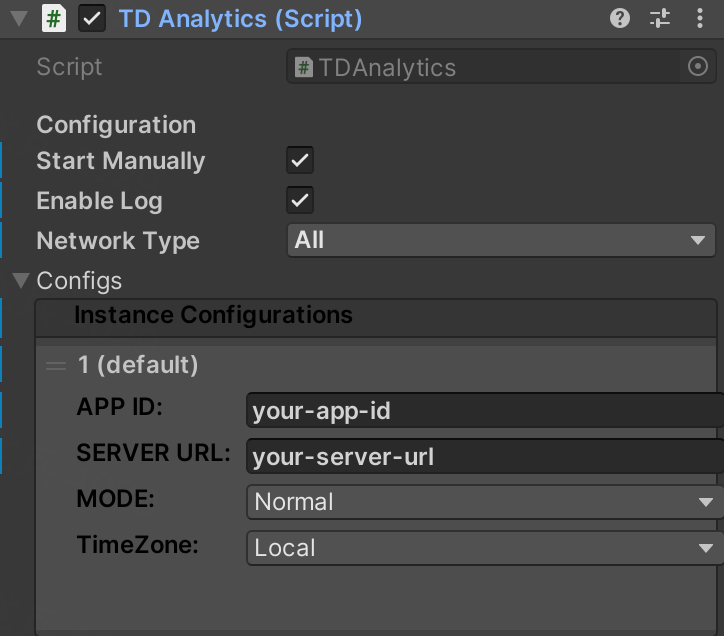Viewport: 724px width, 636px height.
Task: Click the APP ID input field
Action: 483,411
